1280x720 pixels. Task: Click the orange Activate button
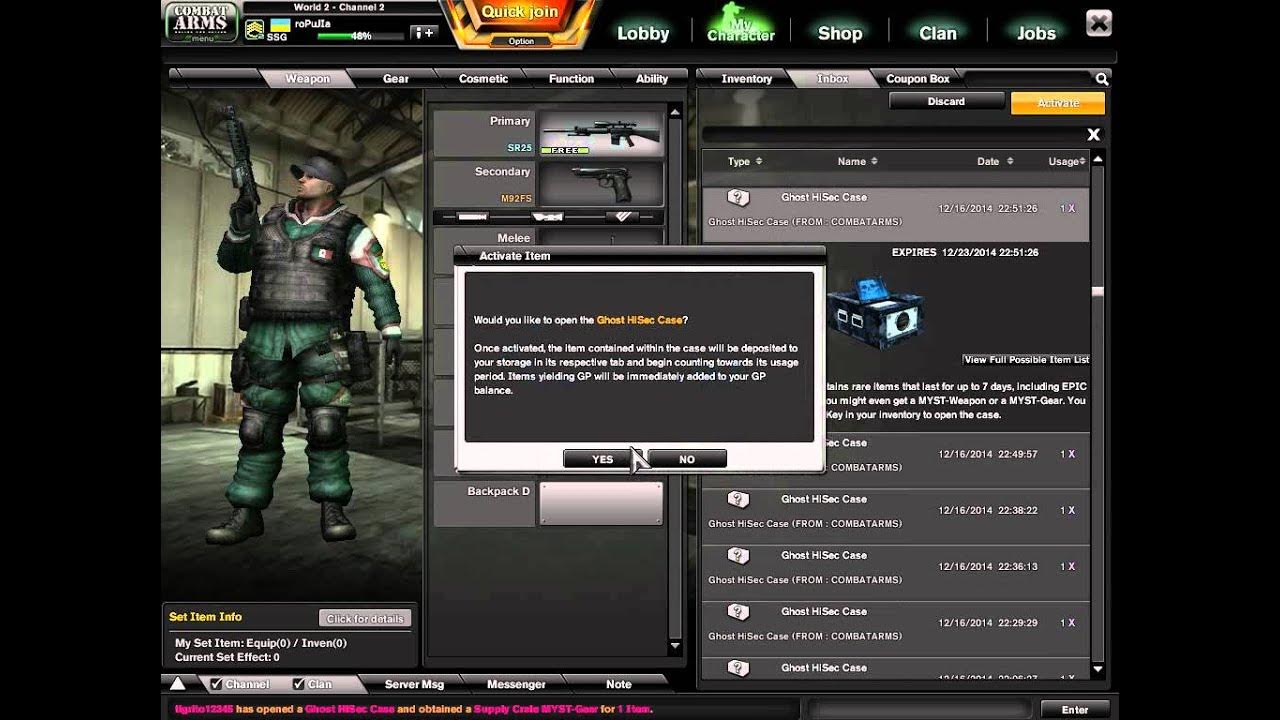click(1058, 102)
